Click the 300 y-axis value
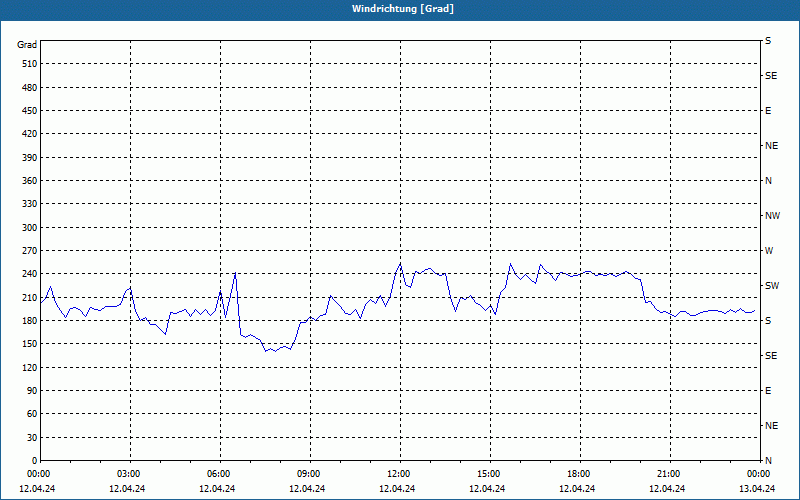This screenshot has width=800, height=500. pos(30,228)
